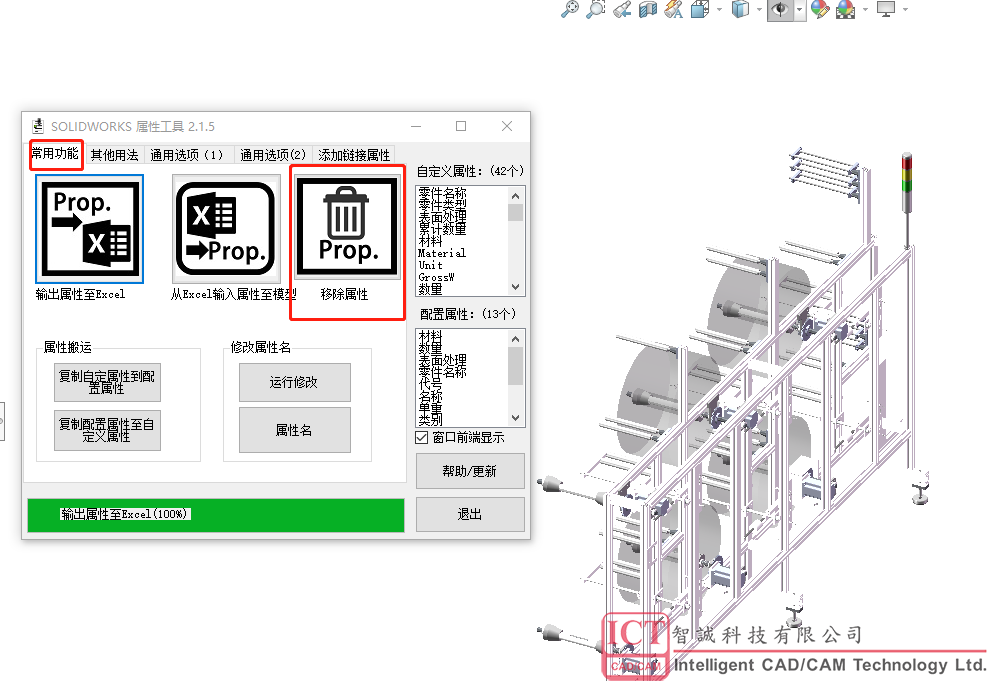The width and height of the screenshot is (996, 681).
Task: Select the 通用选项 (1) tab
Action: coord(187,155)
